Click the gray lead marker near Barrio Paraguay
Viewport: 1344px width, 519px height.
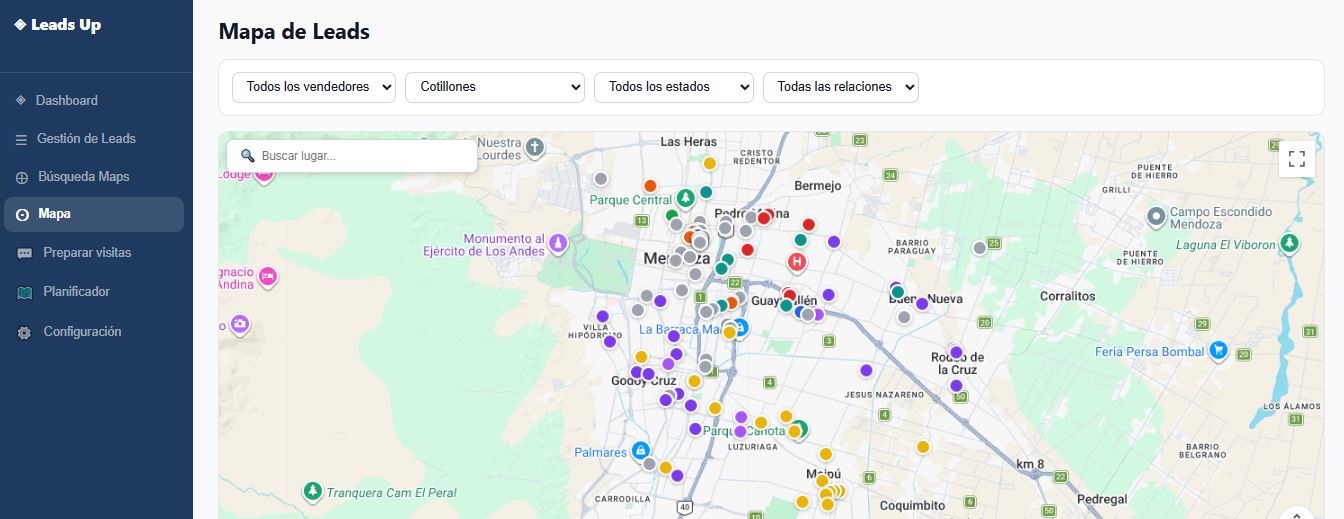point(980,248)
